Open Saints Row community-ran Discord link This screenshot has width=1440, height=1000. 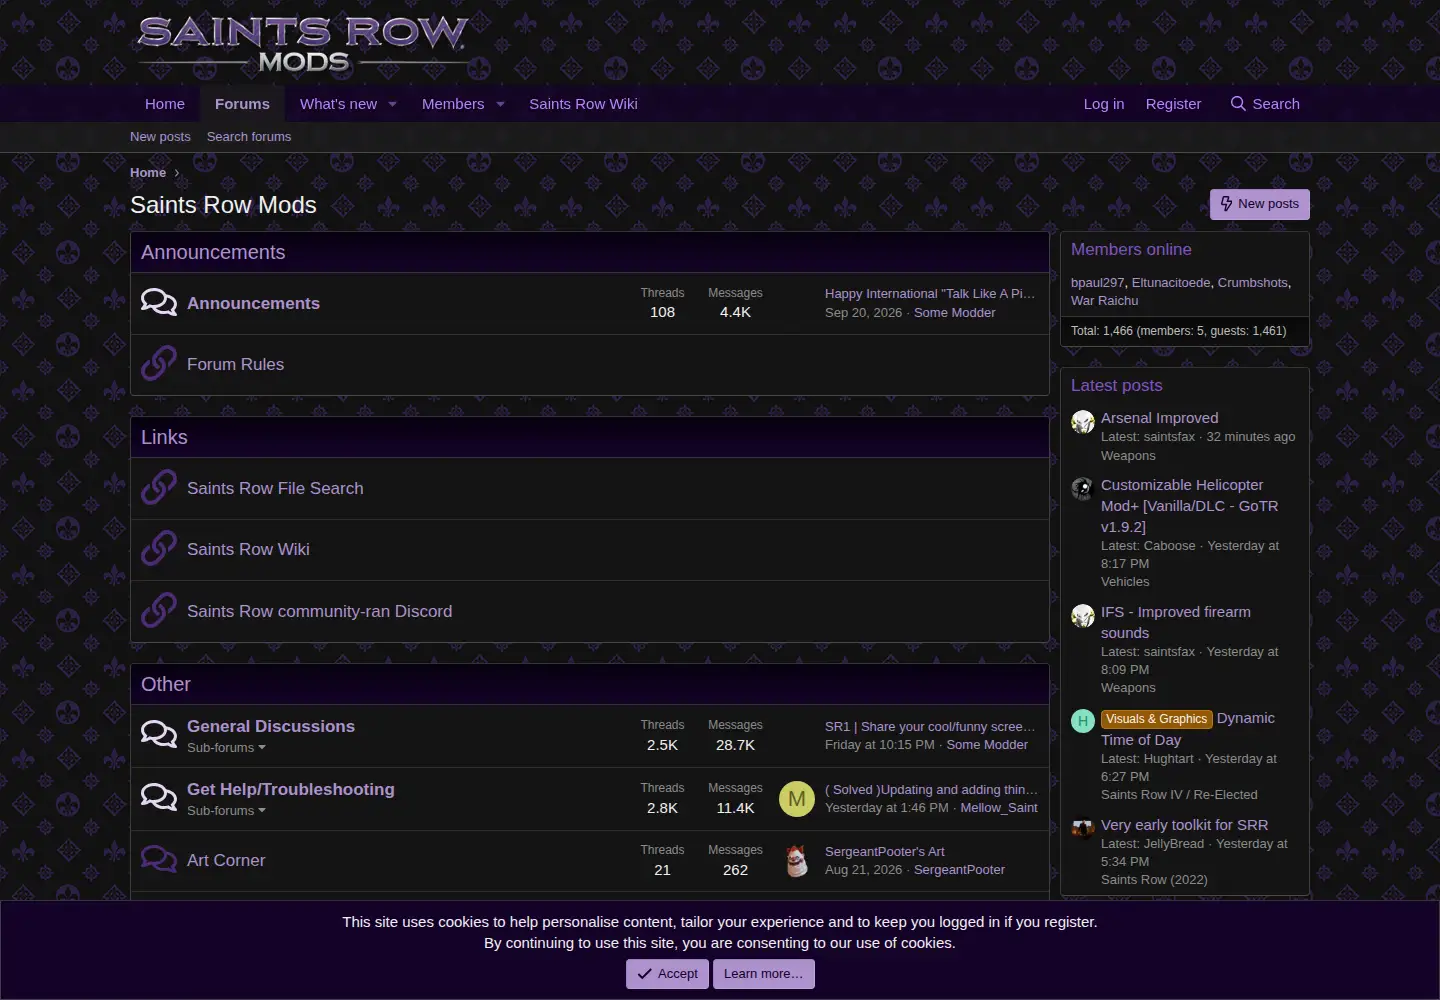pyautogui.click(x=319, y=611)
